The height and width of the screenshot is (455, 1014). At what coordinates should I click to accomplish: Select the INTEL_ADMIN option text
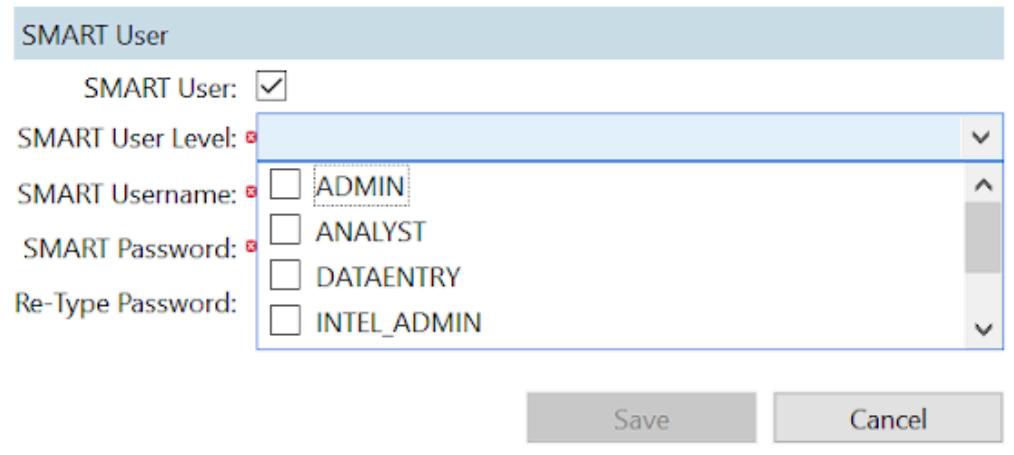397,323
